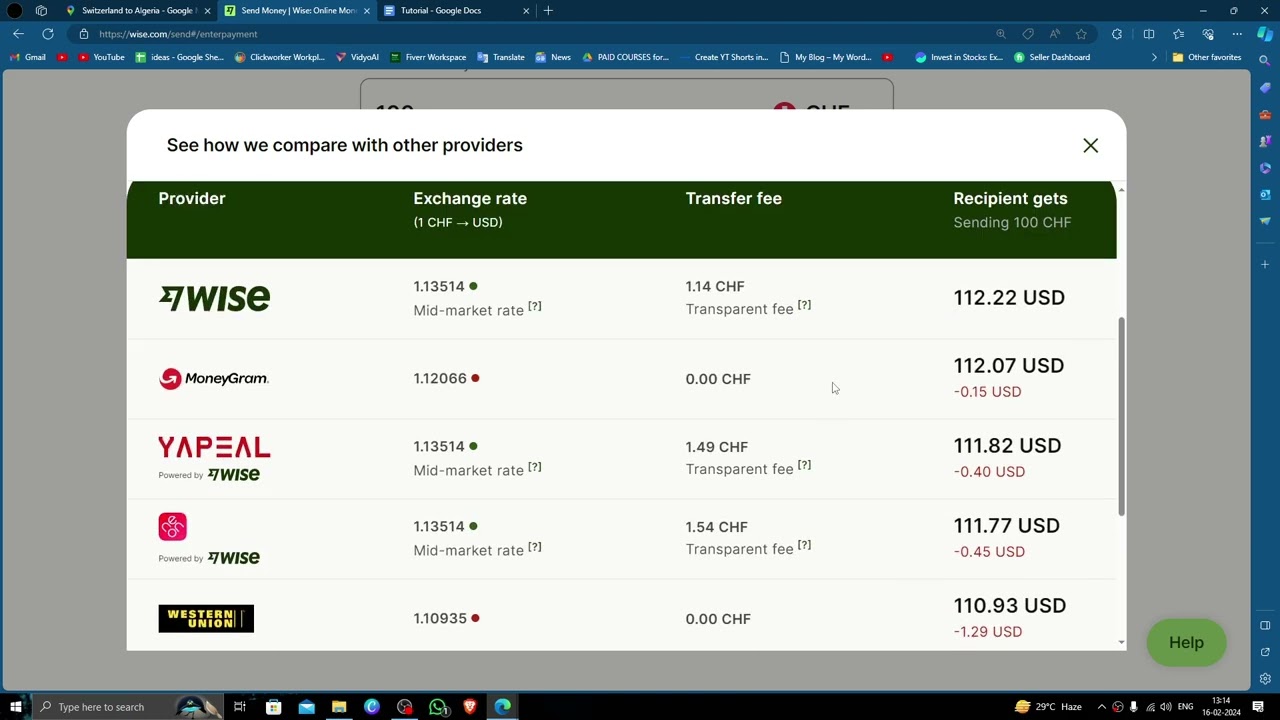Click the MoneyGram logo

(x=213, y=378)
